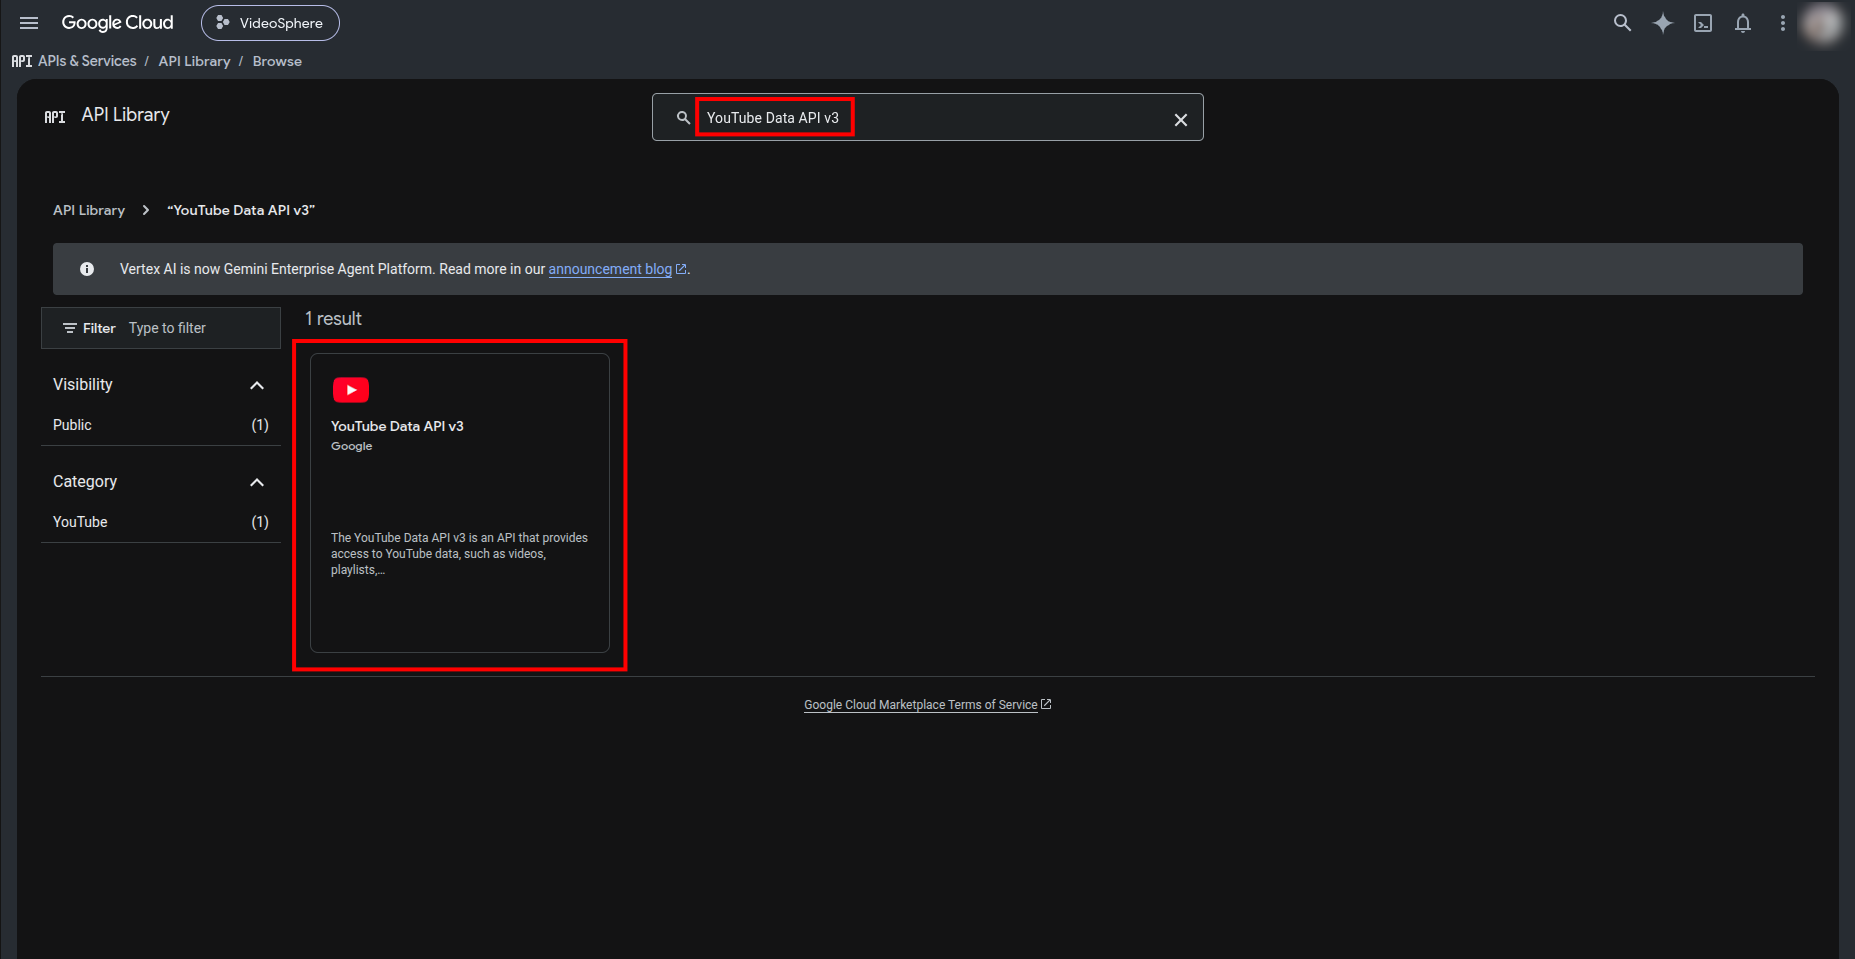The height and width of the screenshot is (959, 1855).
Task: Clear the API search with the X button
Action: point(1180,120)
